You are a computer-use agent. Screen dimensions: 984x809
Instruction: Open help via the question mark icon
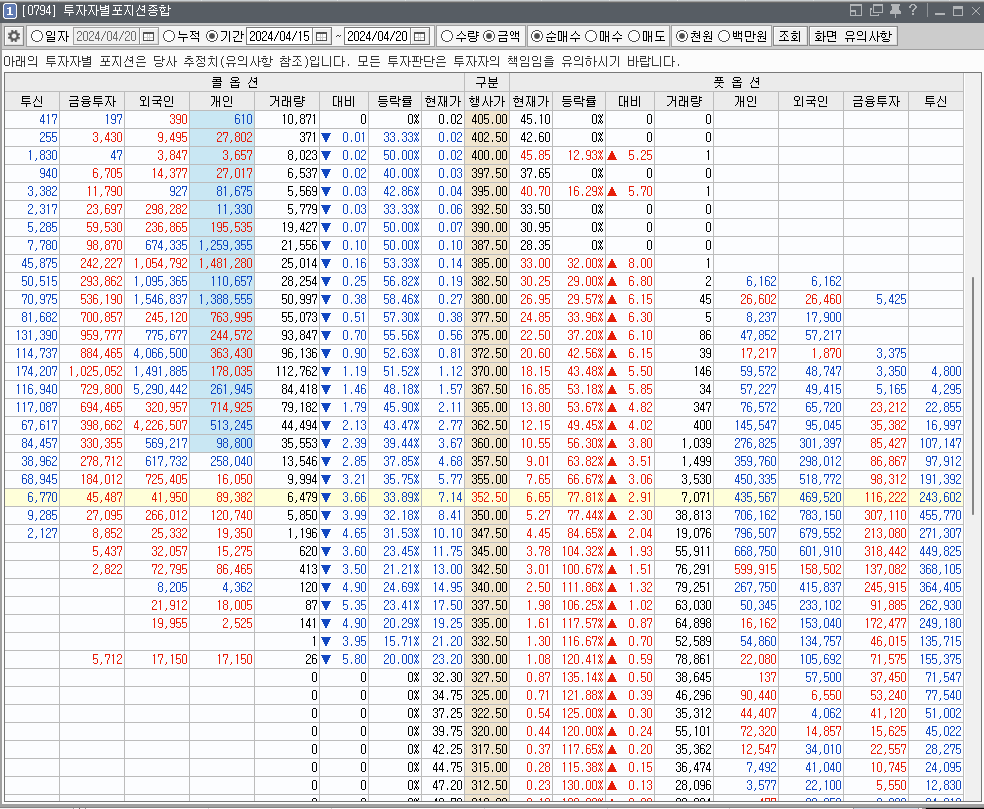[x=912, y=11]
